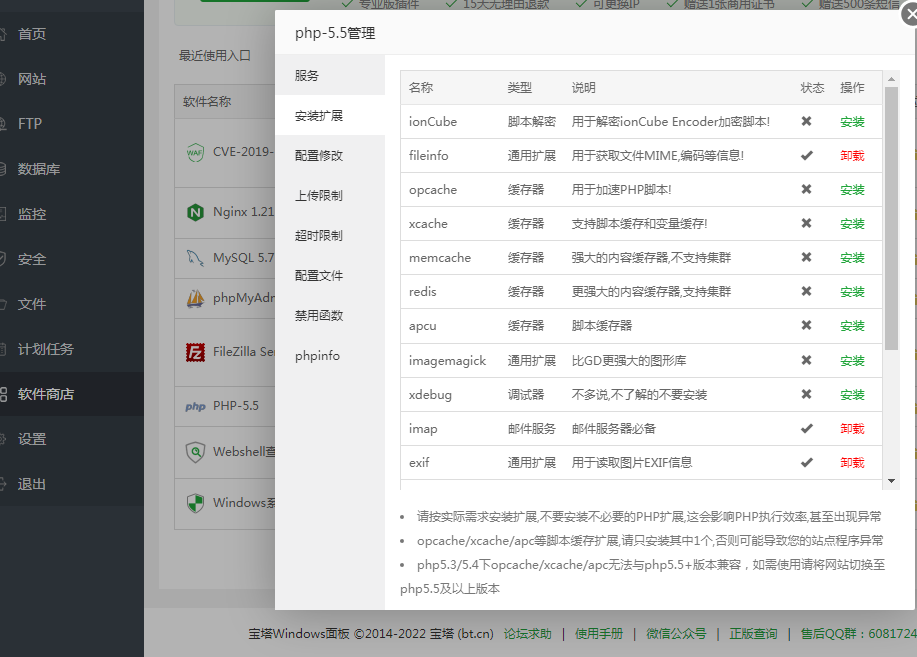Install the ionCube extension
917x657 pixels.
pyautogui.click(x=852, y=122)
